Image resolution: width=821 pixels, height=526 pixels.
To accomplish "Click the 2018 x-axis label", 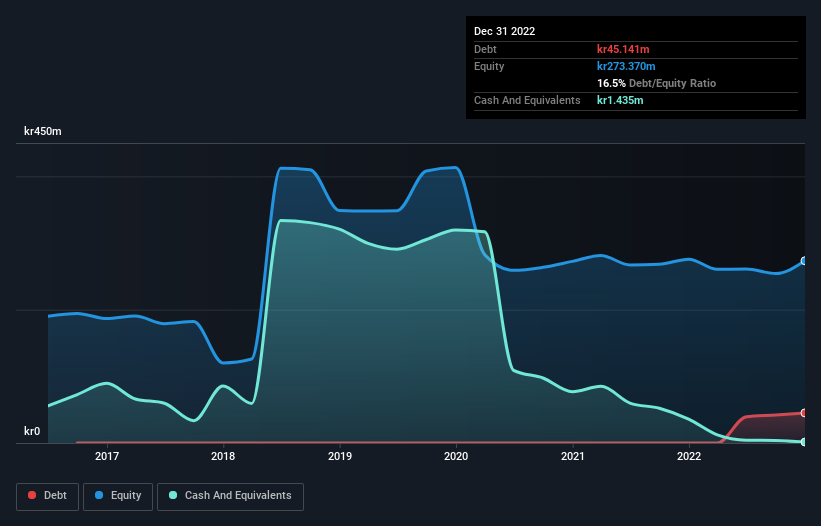I will 223,456.
